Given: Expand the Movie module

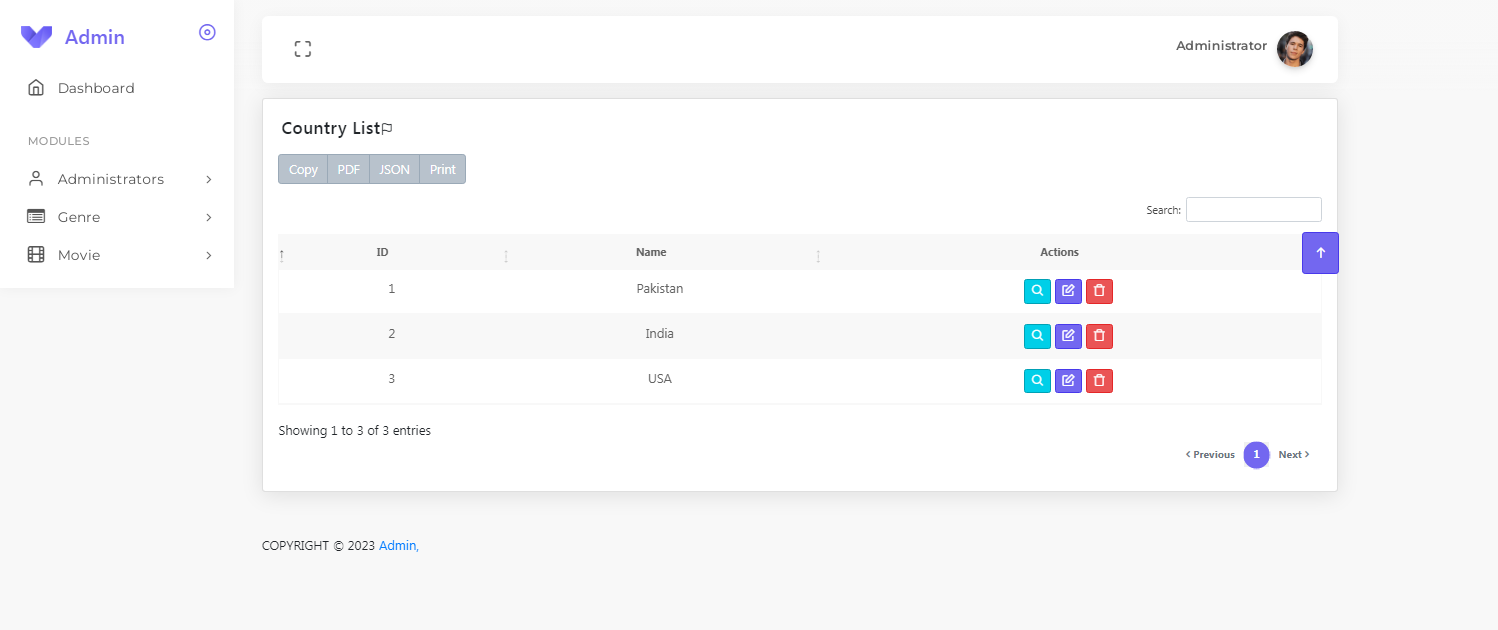Looking at the screenshot, I should (77, 255).
